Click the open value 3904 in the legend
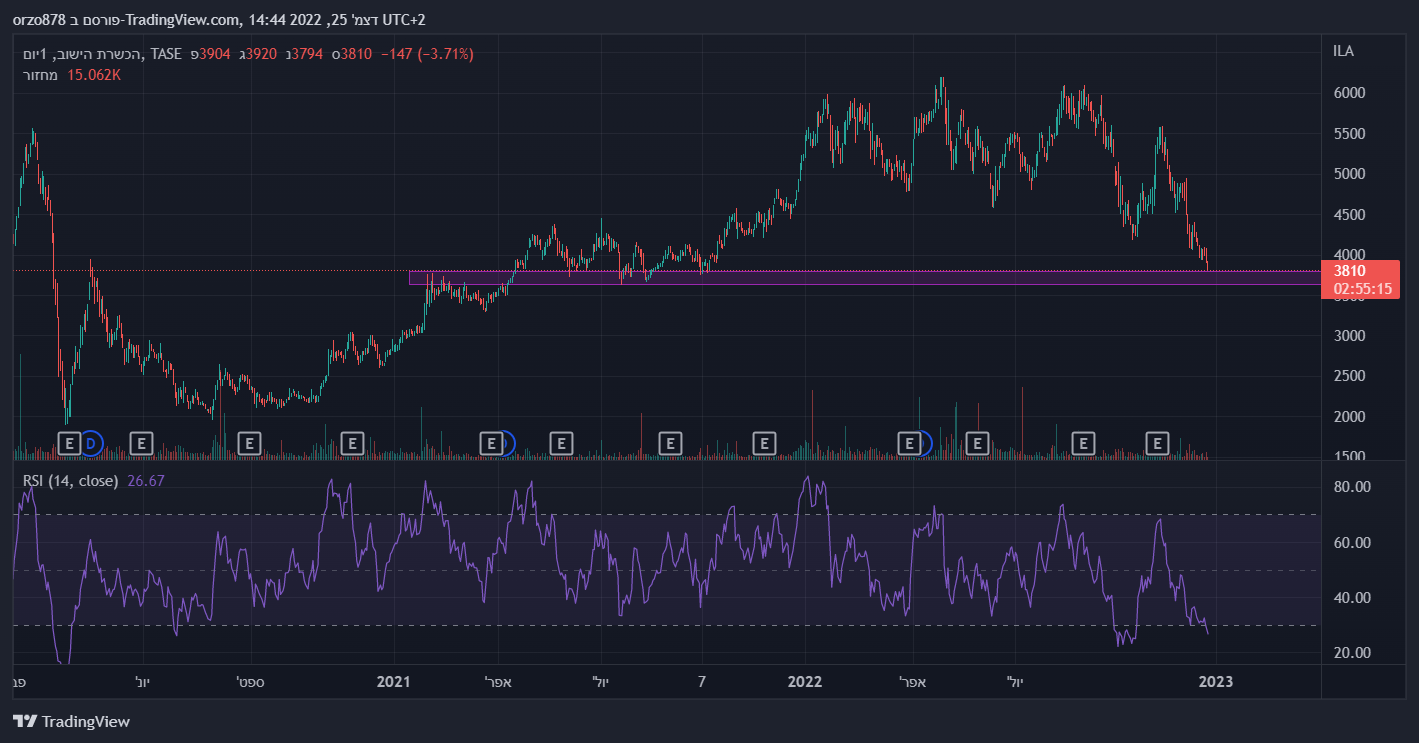This screenshot has height=743, width=1419. click(x=216, y=53)
